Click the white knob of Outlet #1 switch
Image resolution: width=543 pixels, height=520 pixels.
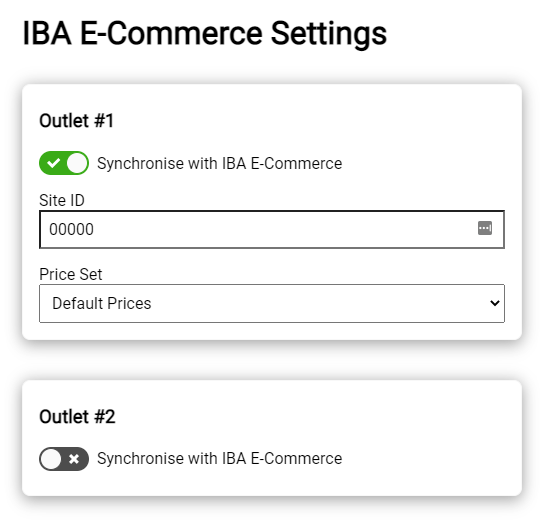(77, 163)
